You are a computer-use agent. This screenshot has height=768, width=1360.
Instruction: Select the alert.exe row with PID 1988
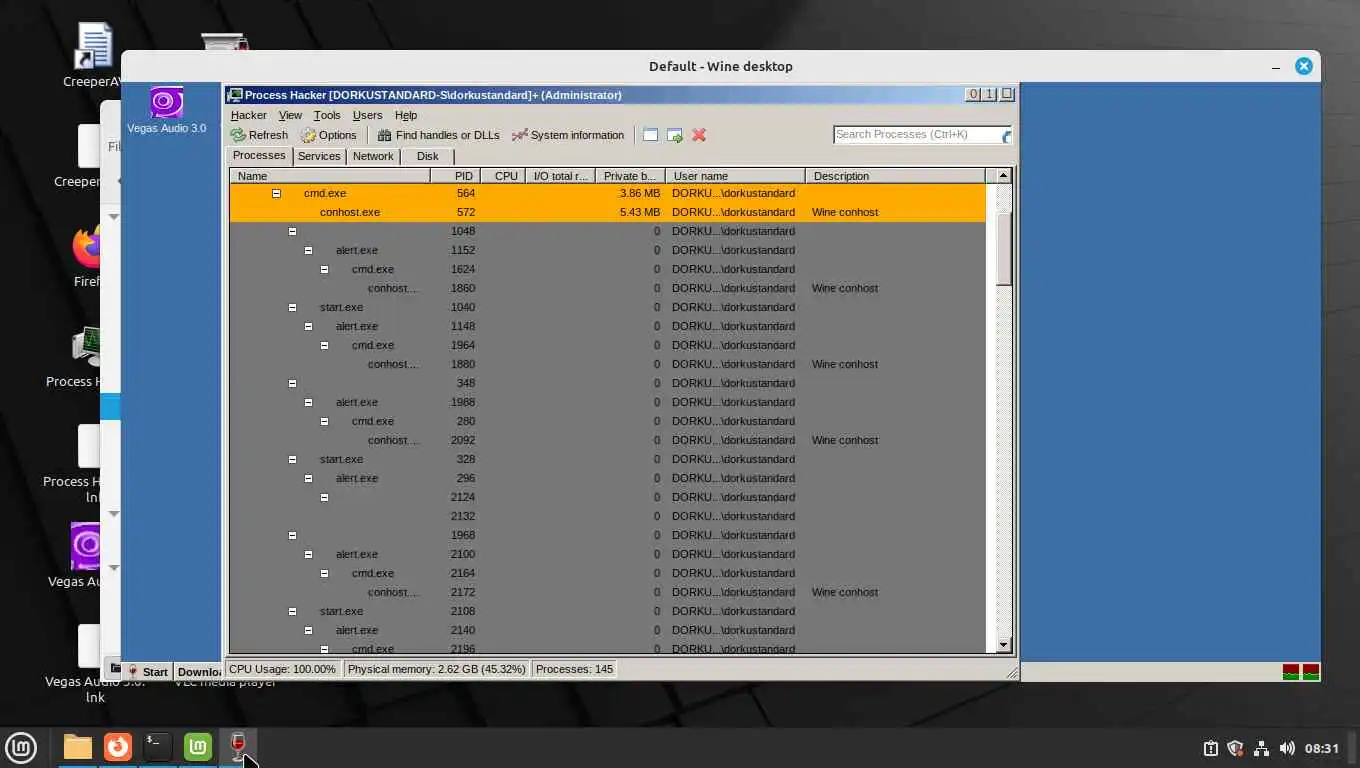[x=607, y=402]
